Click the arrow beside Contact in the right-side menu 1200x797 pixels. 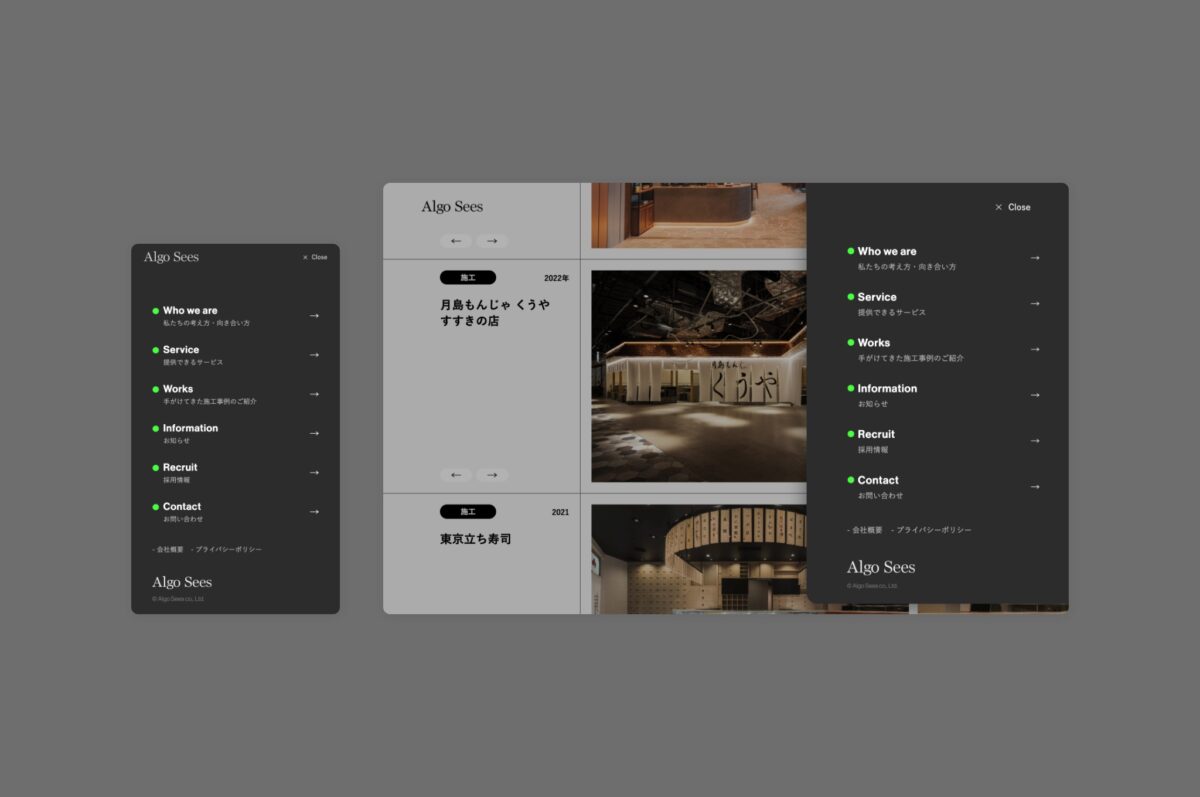(1034, 487)
